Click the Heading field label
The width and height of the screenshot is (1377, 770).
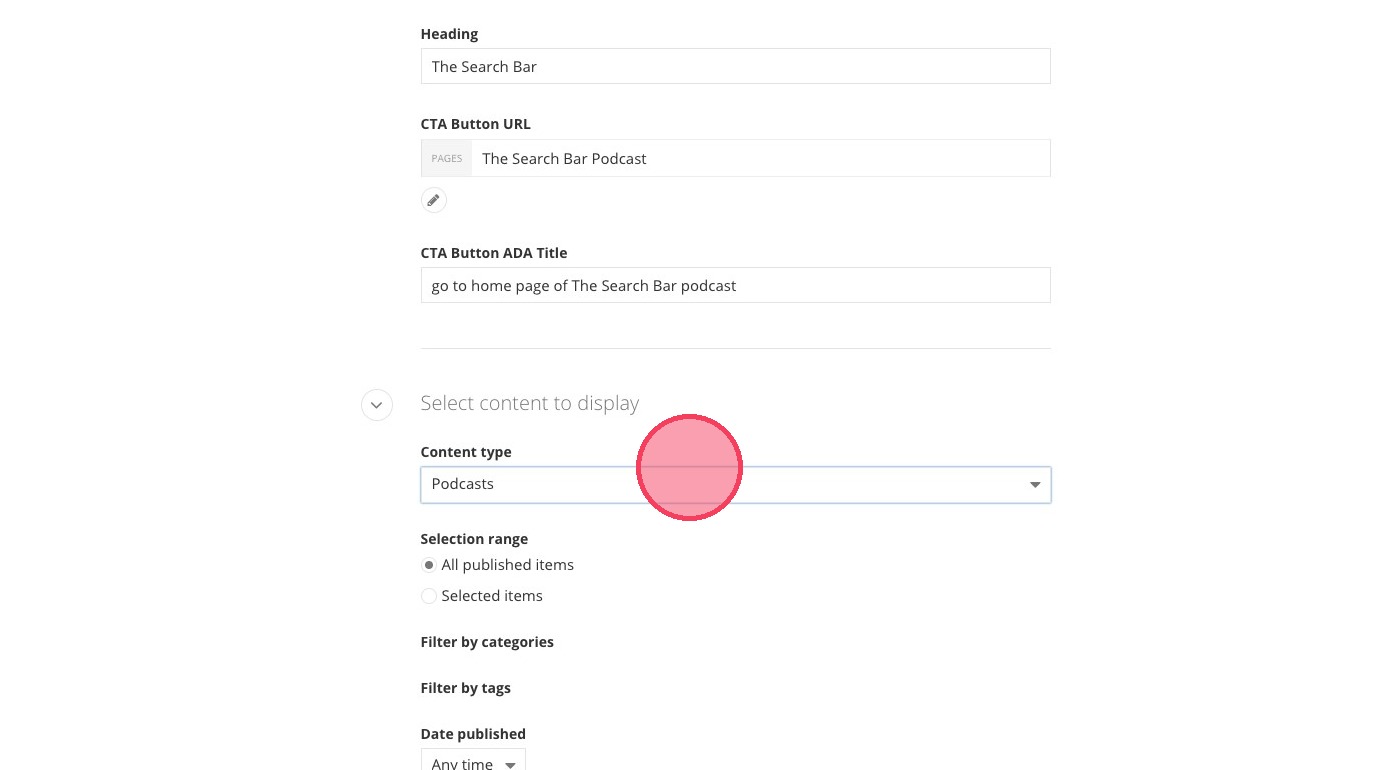[449, 34]
